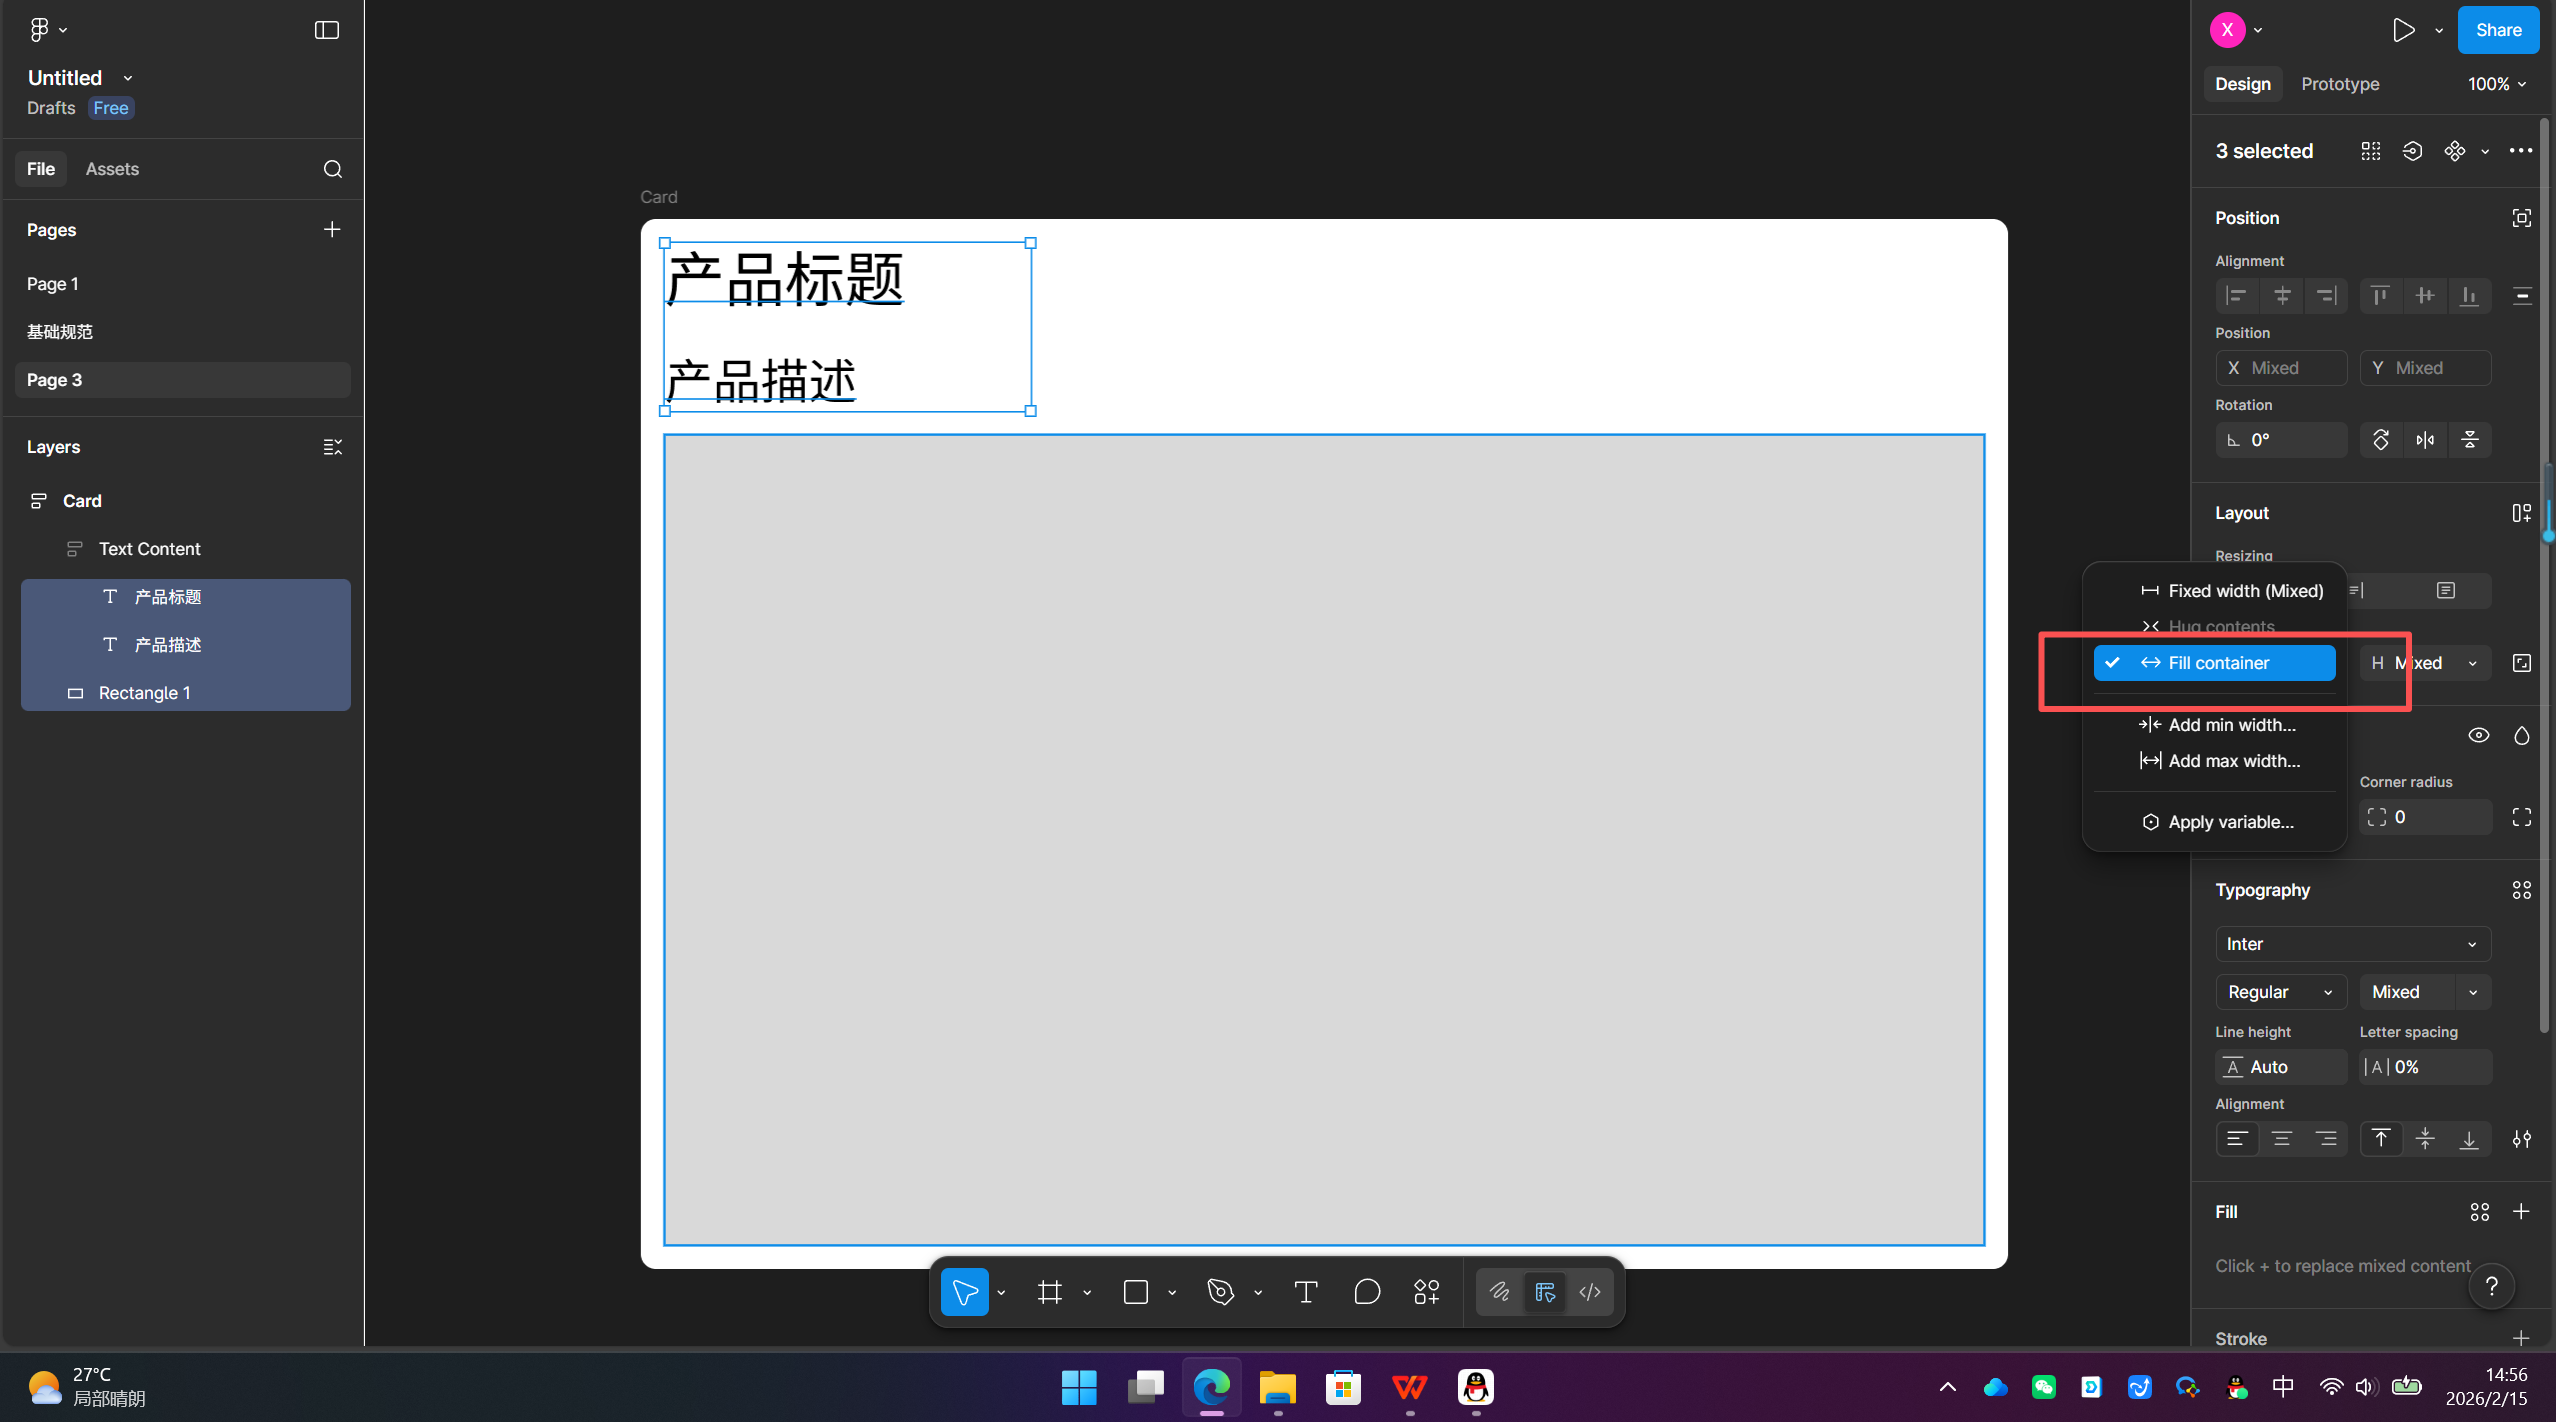This screenshot has width=2556, height=1422.
Task: Click the X position Mixed input field
Action: tap(2280, 368)
